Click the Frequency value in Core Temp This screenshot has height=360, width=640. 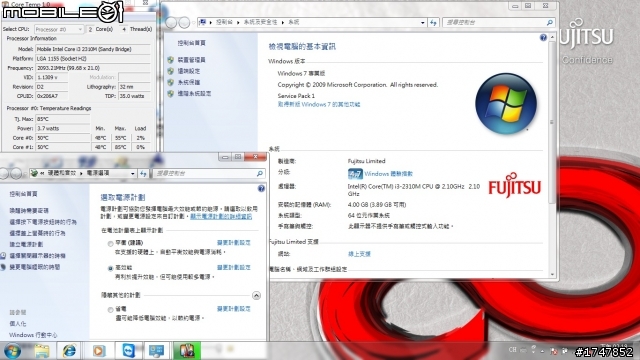click(x=93, y=68)
